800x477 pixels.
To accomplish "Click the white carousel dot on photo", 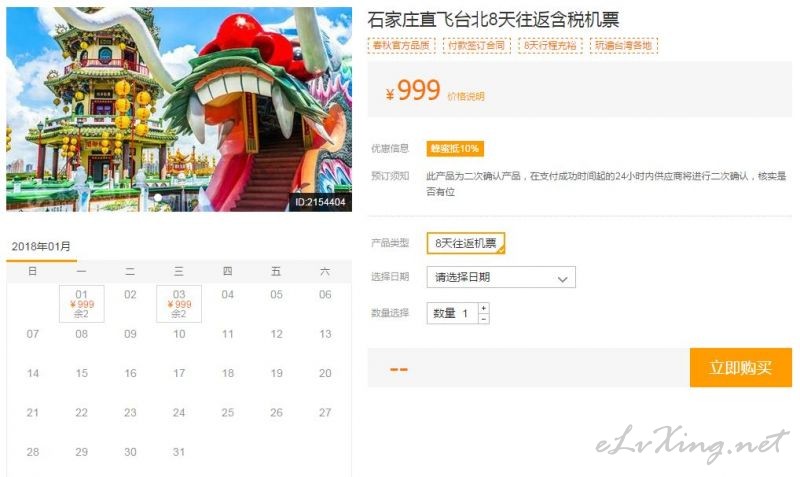I will pos(158,197).
